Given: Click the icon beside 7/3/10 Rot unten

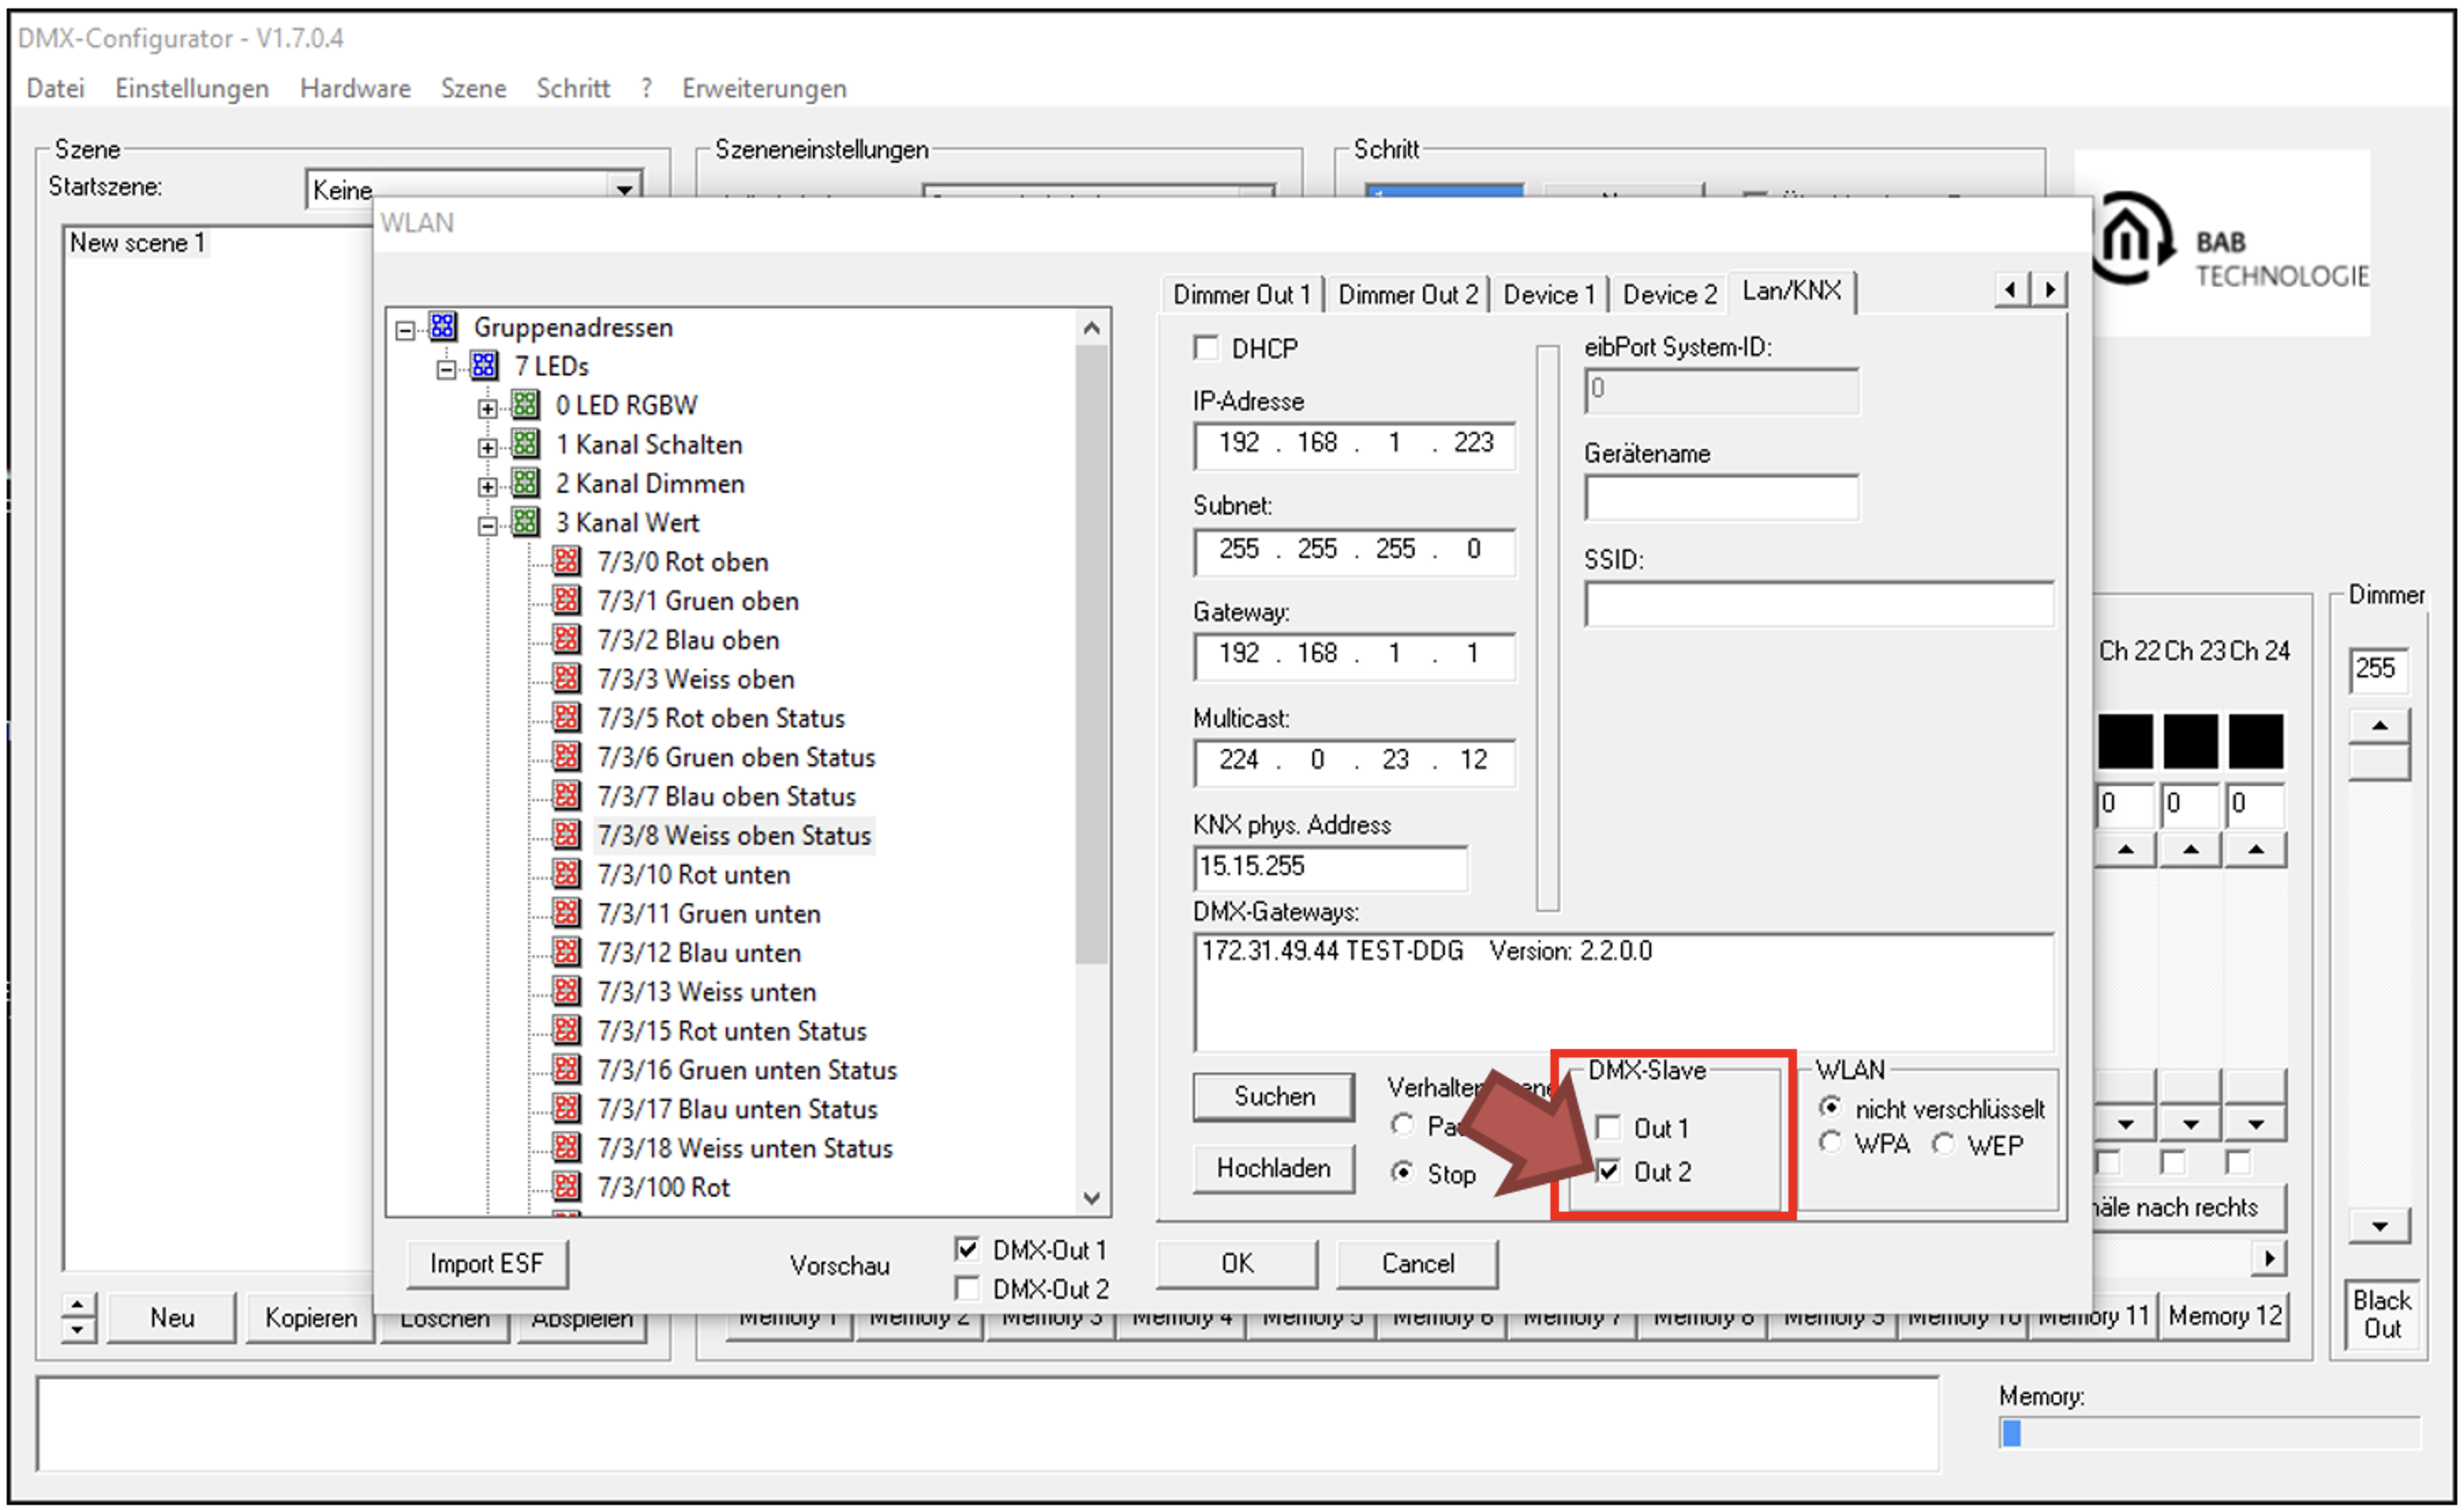Looking at the screenshot, I should pos(567,873).
